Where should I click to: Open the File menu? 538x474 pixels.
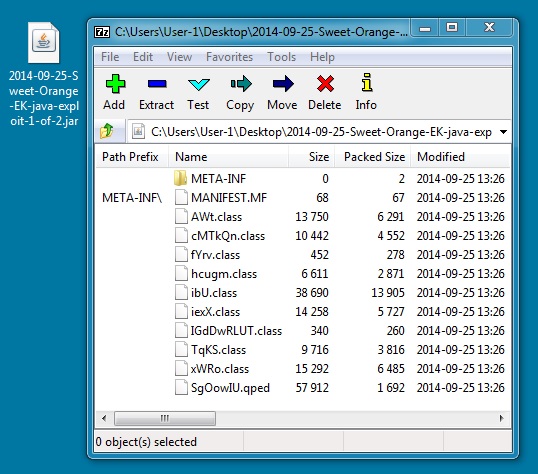[110, 57]
